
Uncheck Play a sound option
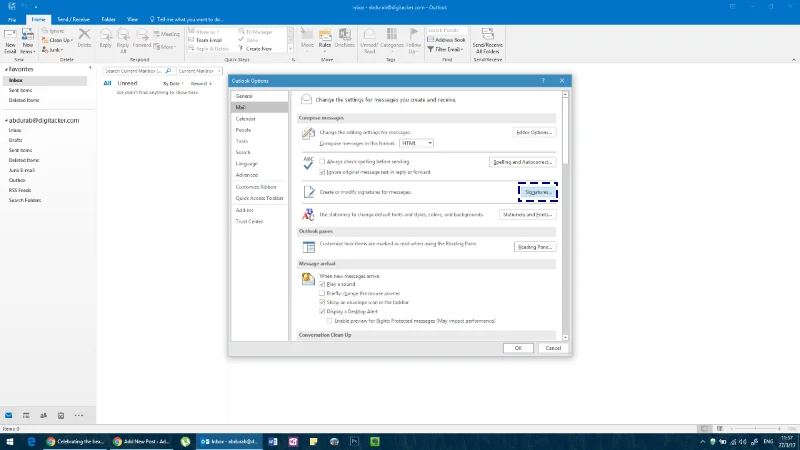pos(322,284)
